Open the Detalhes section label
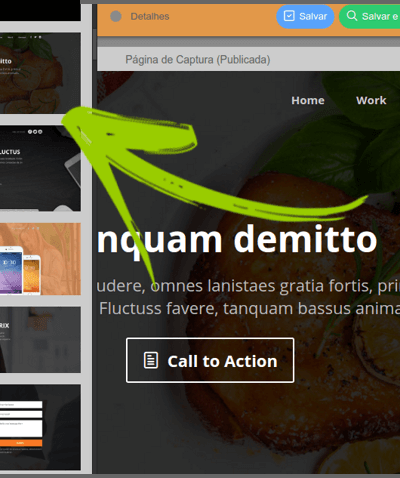This screenshot has height=478, width=400. click(150, 16)
